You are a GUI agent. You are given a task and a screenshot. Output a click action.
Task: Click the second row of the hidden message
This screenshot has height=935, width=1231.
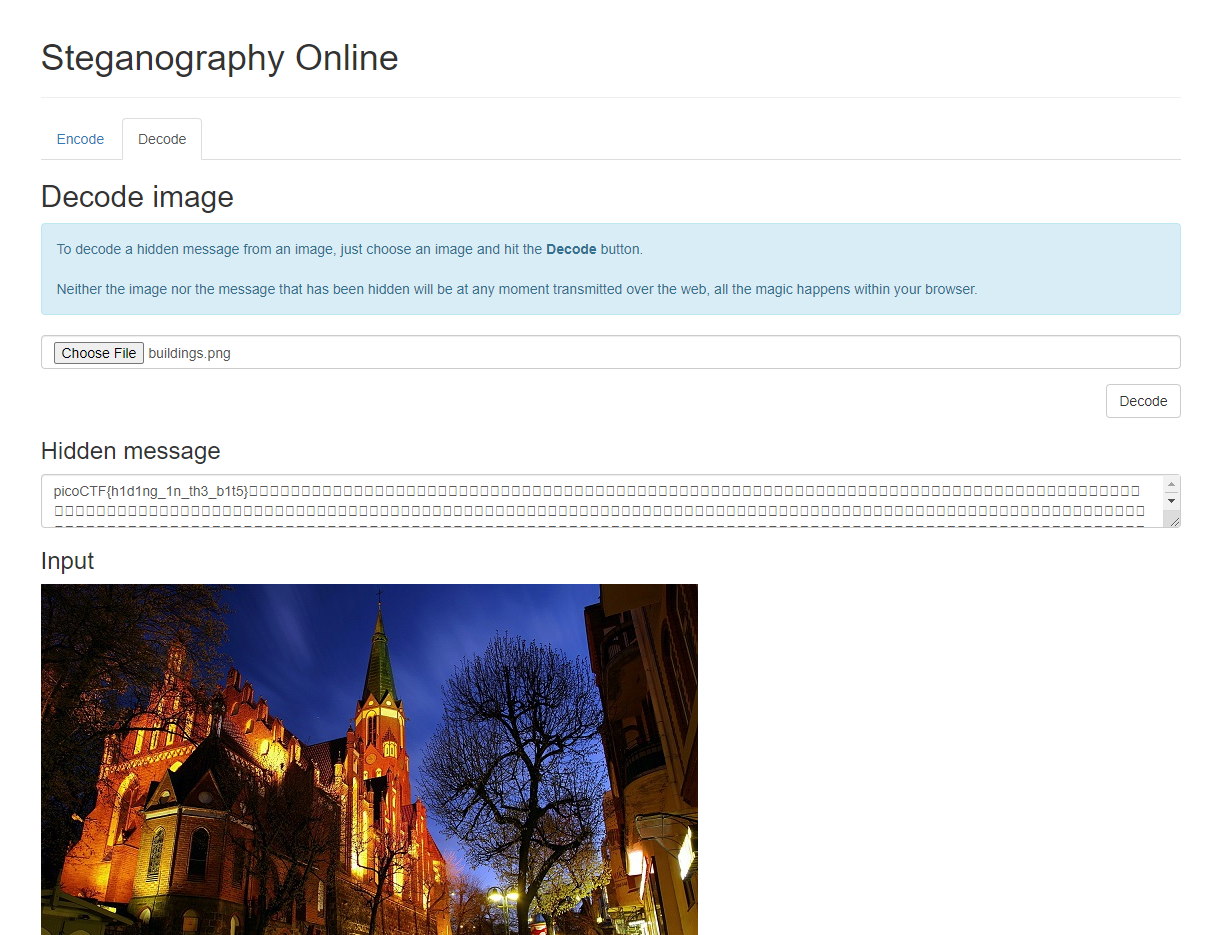coord(600,510)
